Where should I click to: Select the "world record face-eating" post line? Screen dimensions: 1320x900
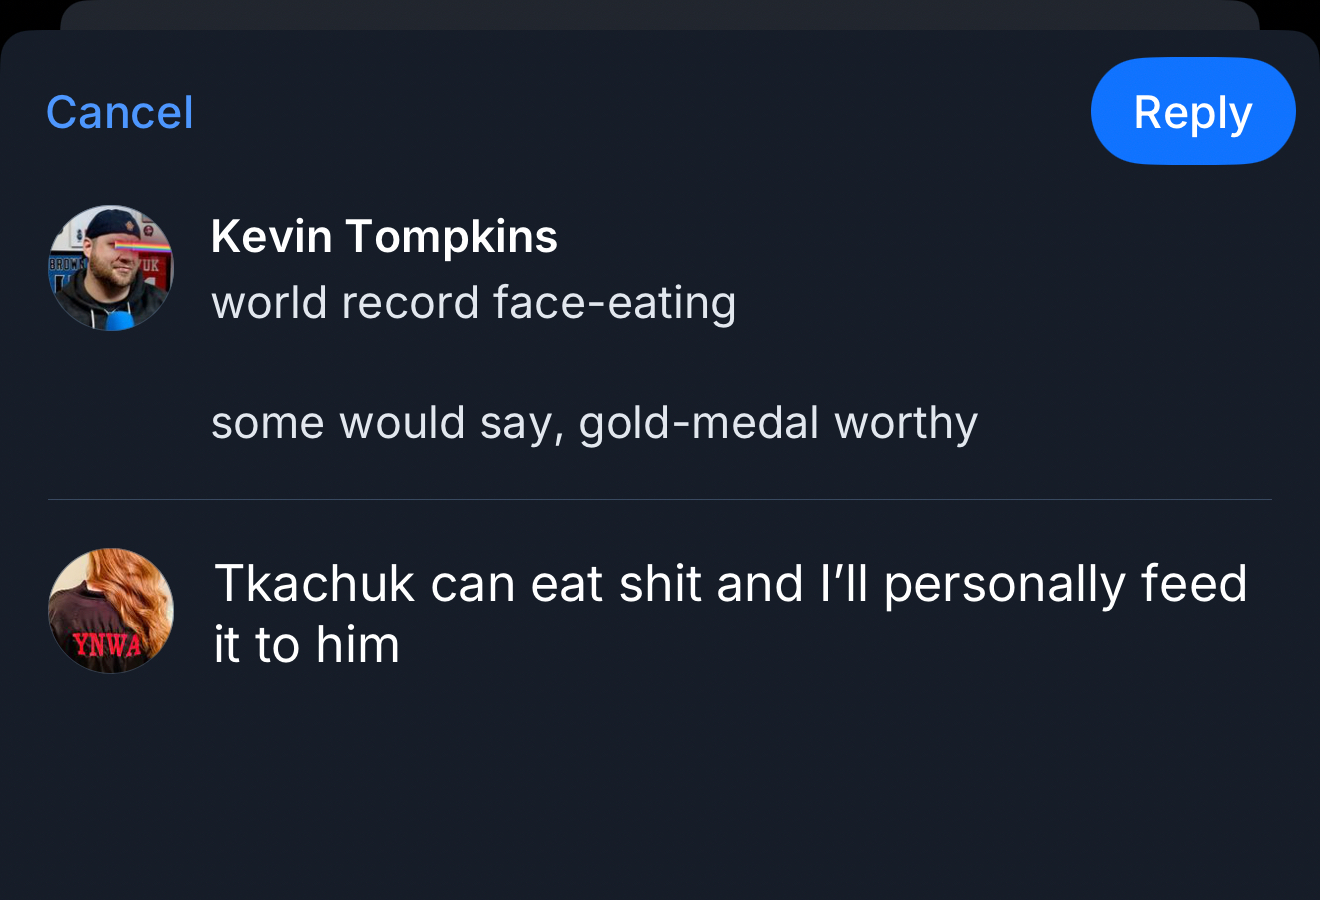coord(473,303)
